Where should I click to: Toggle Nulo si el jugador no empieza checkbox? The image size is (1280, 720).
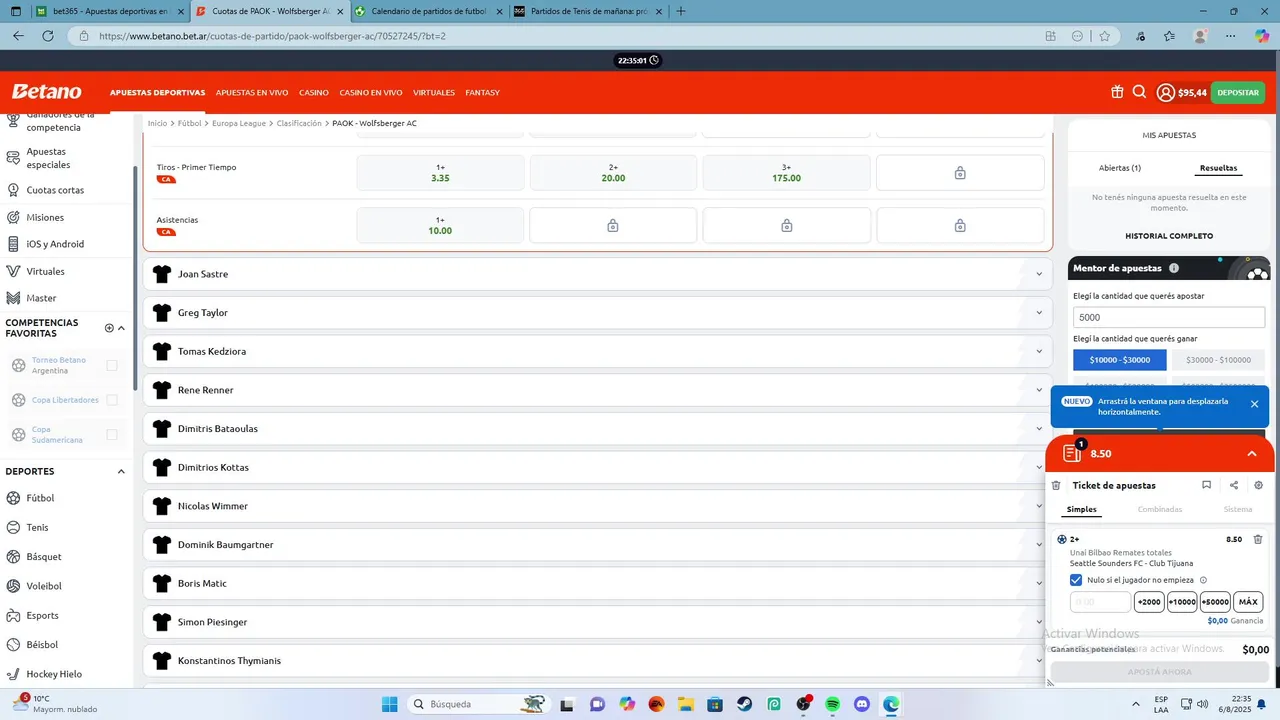[1076, 580]
